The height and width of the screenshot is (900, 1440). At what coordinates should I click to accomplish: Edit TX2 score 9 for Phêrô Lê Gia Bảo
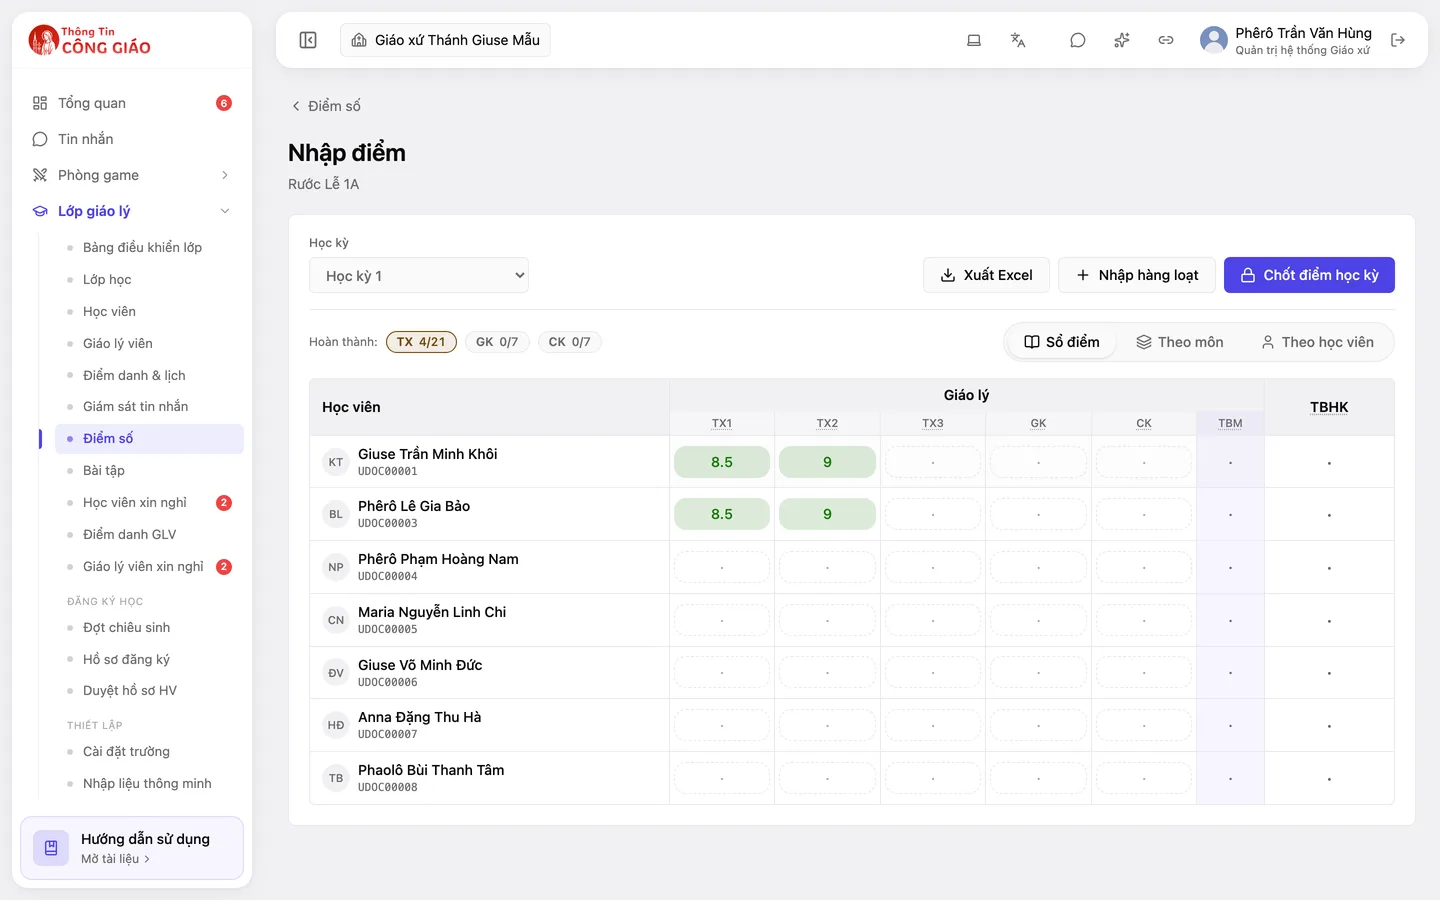click(827, 514)
